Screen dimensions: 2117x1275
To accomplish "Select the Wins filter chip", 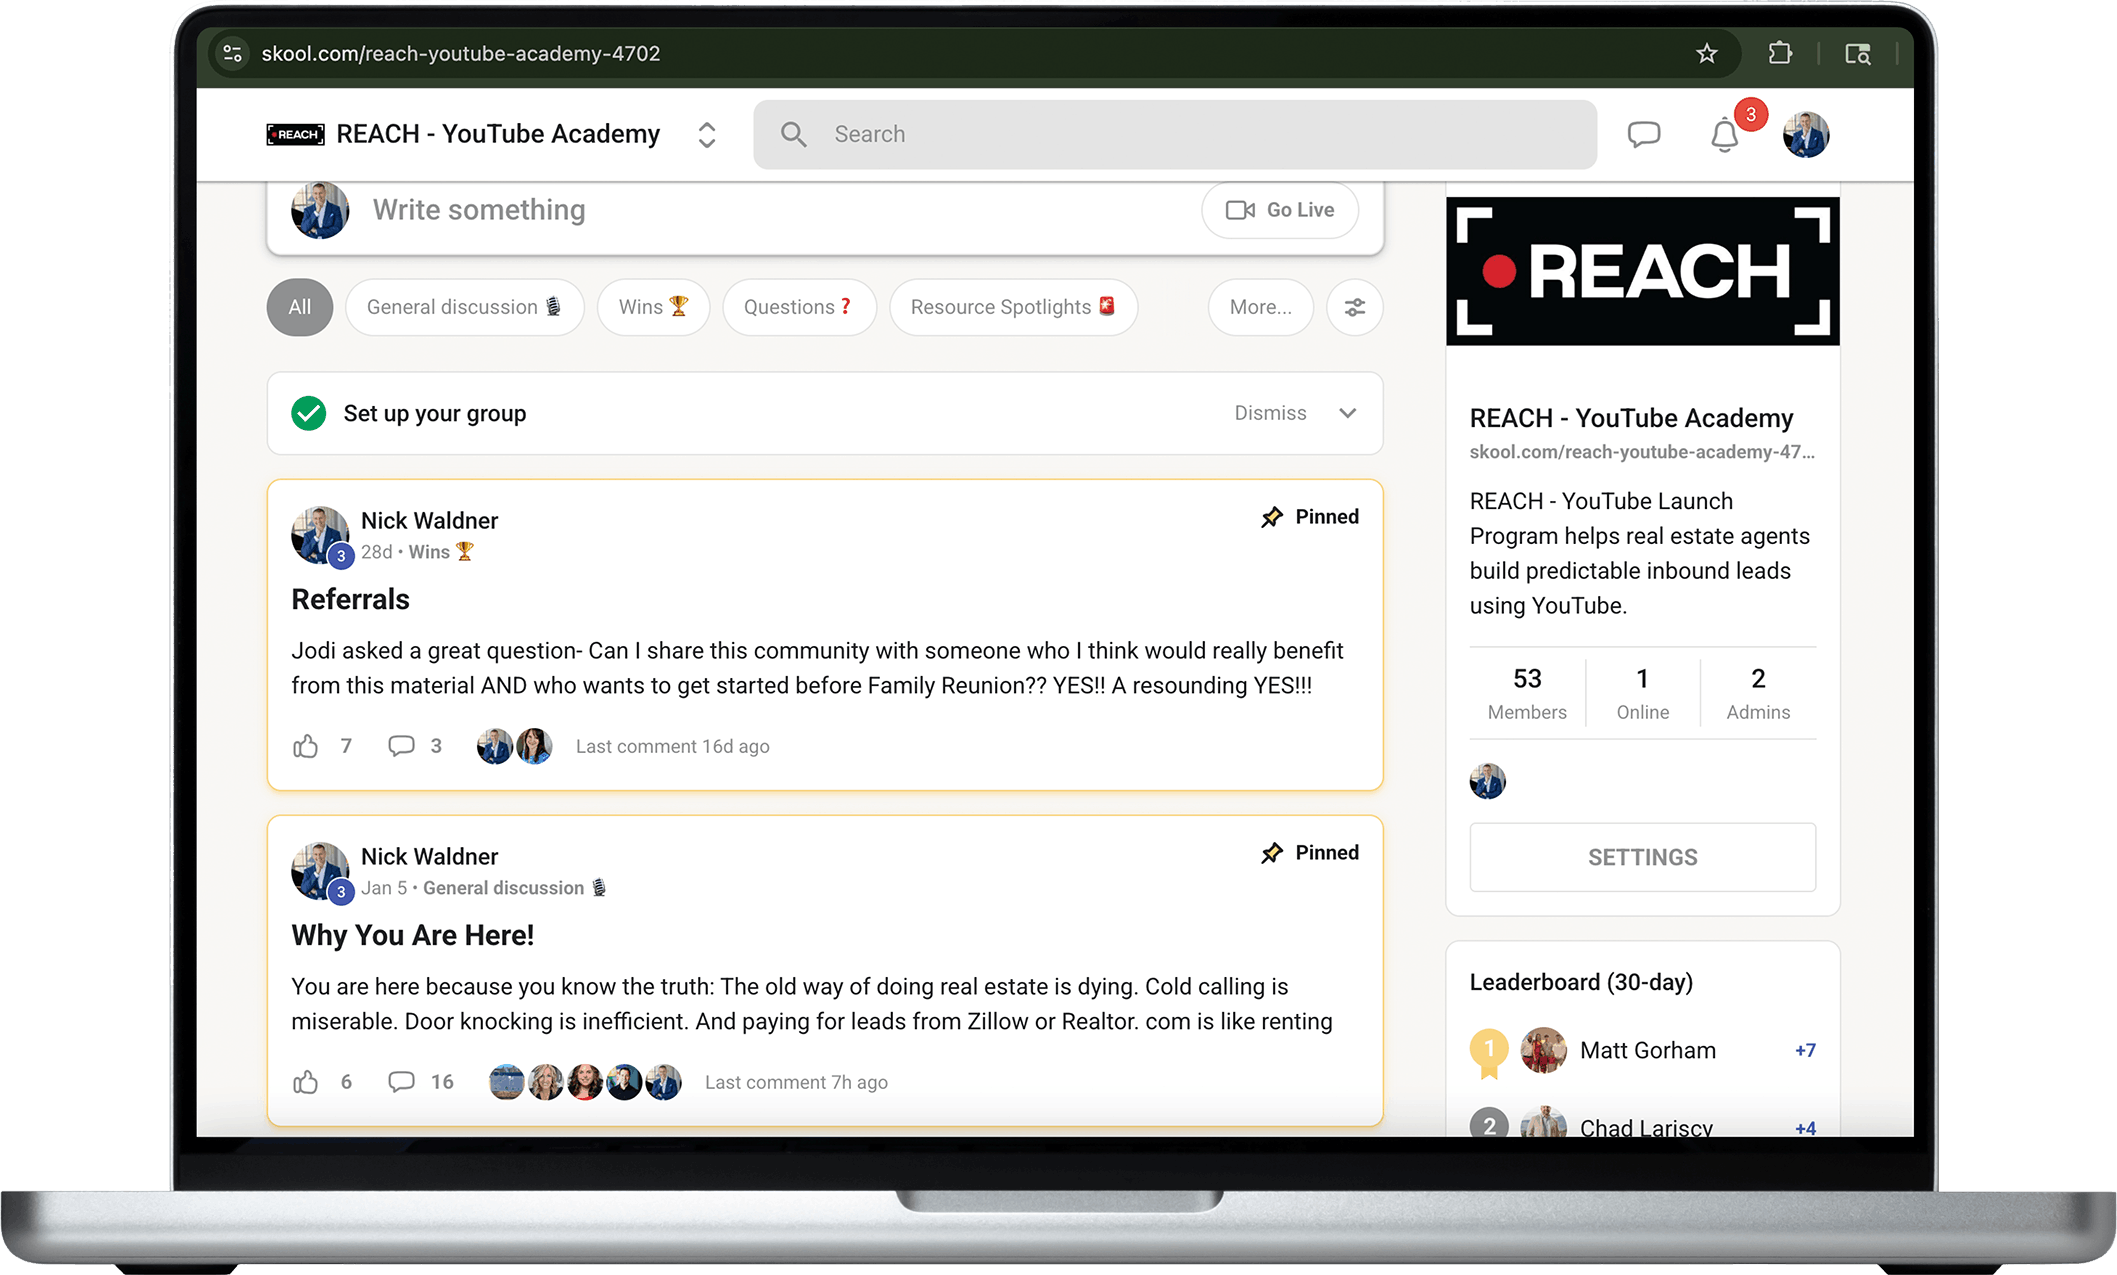I will coord(653,307).
